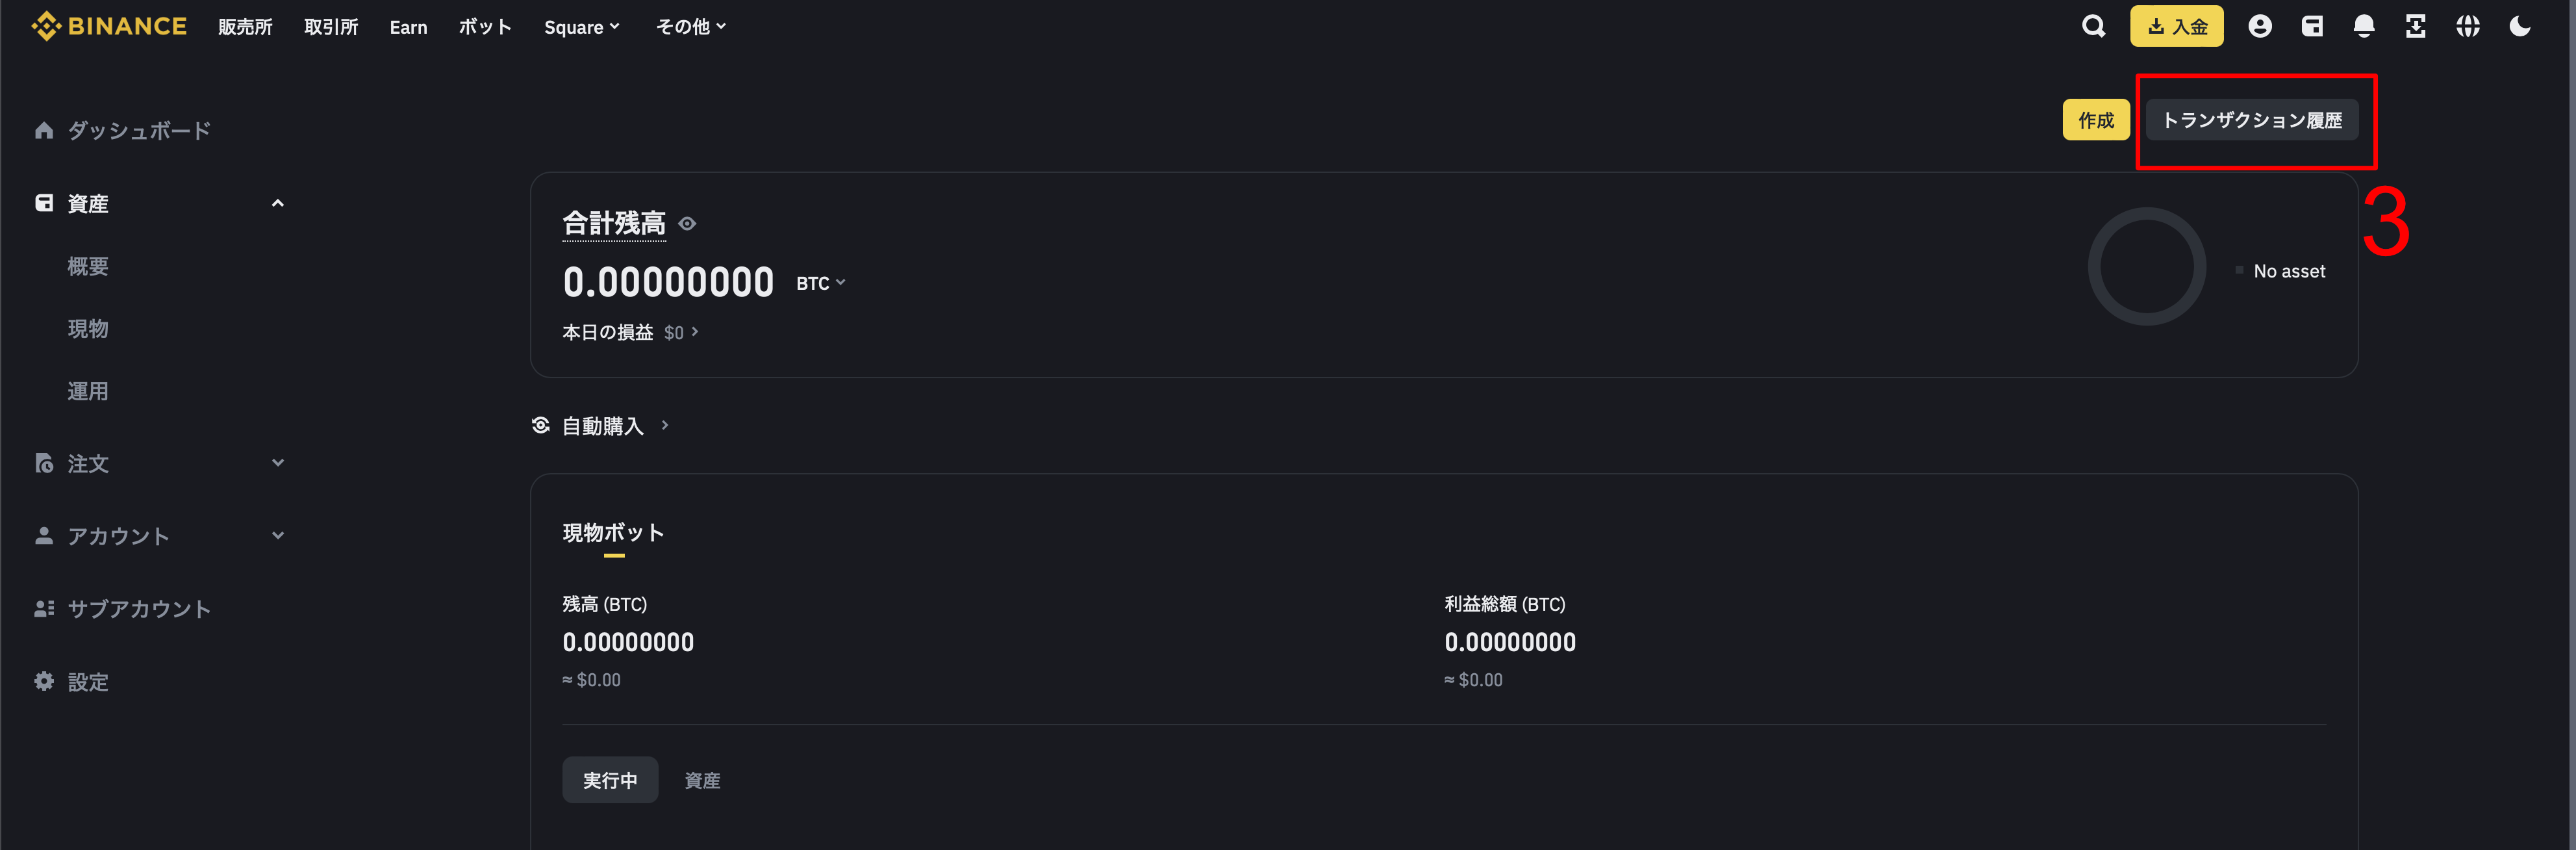Viewport: 2576px width, 850px height.
Task: Open the search magnifier icon
Action: coord(2093,27)
